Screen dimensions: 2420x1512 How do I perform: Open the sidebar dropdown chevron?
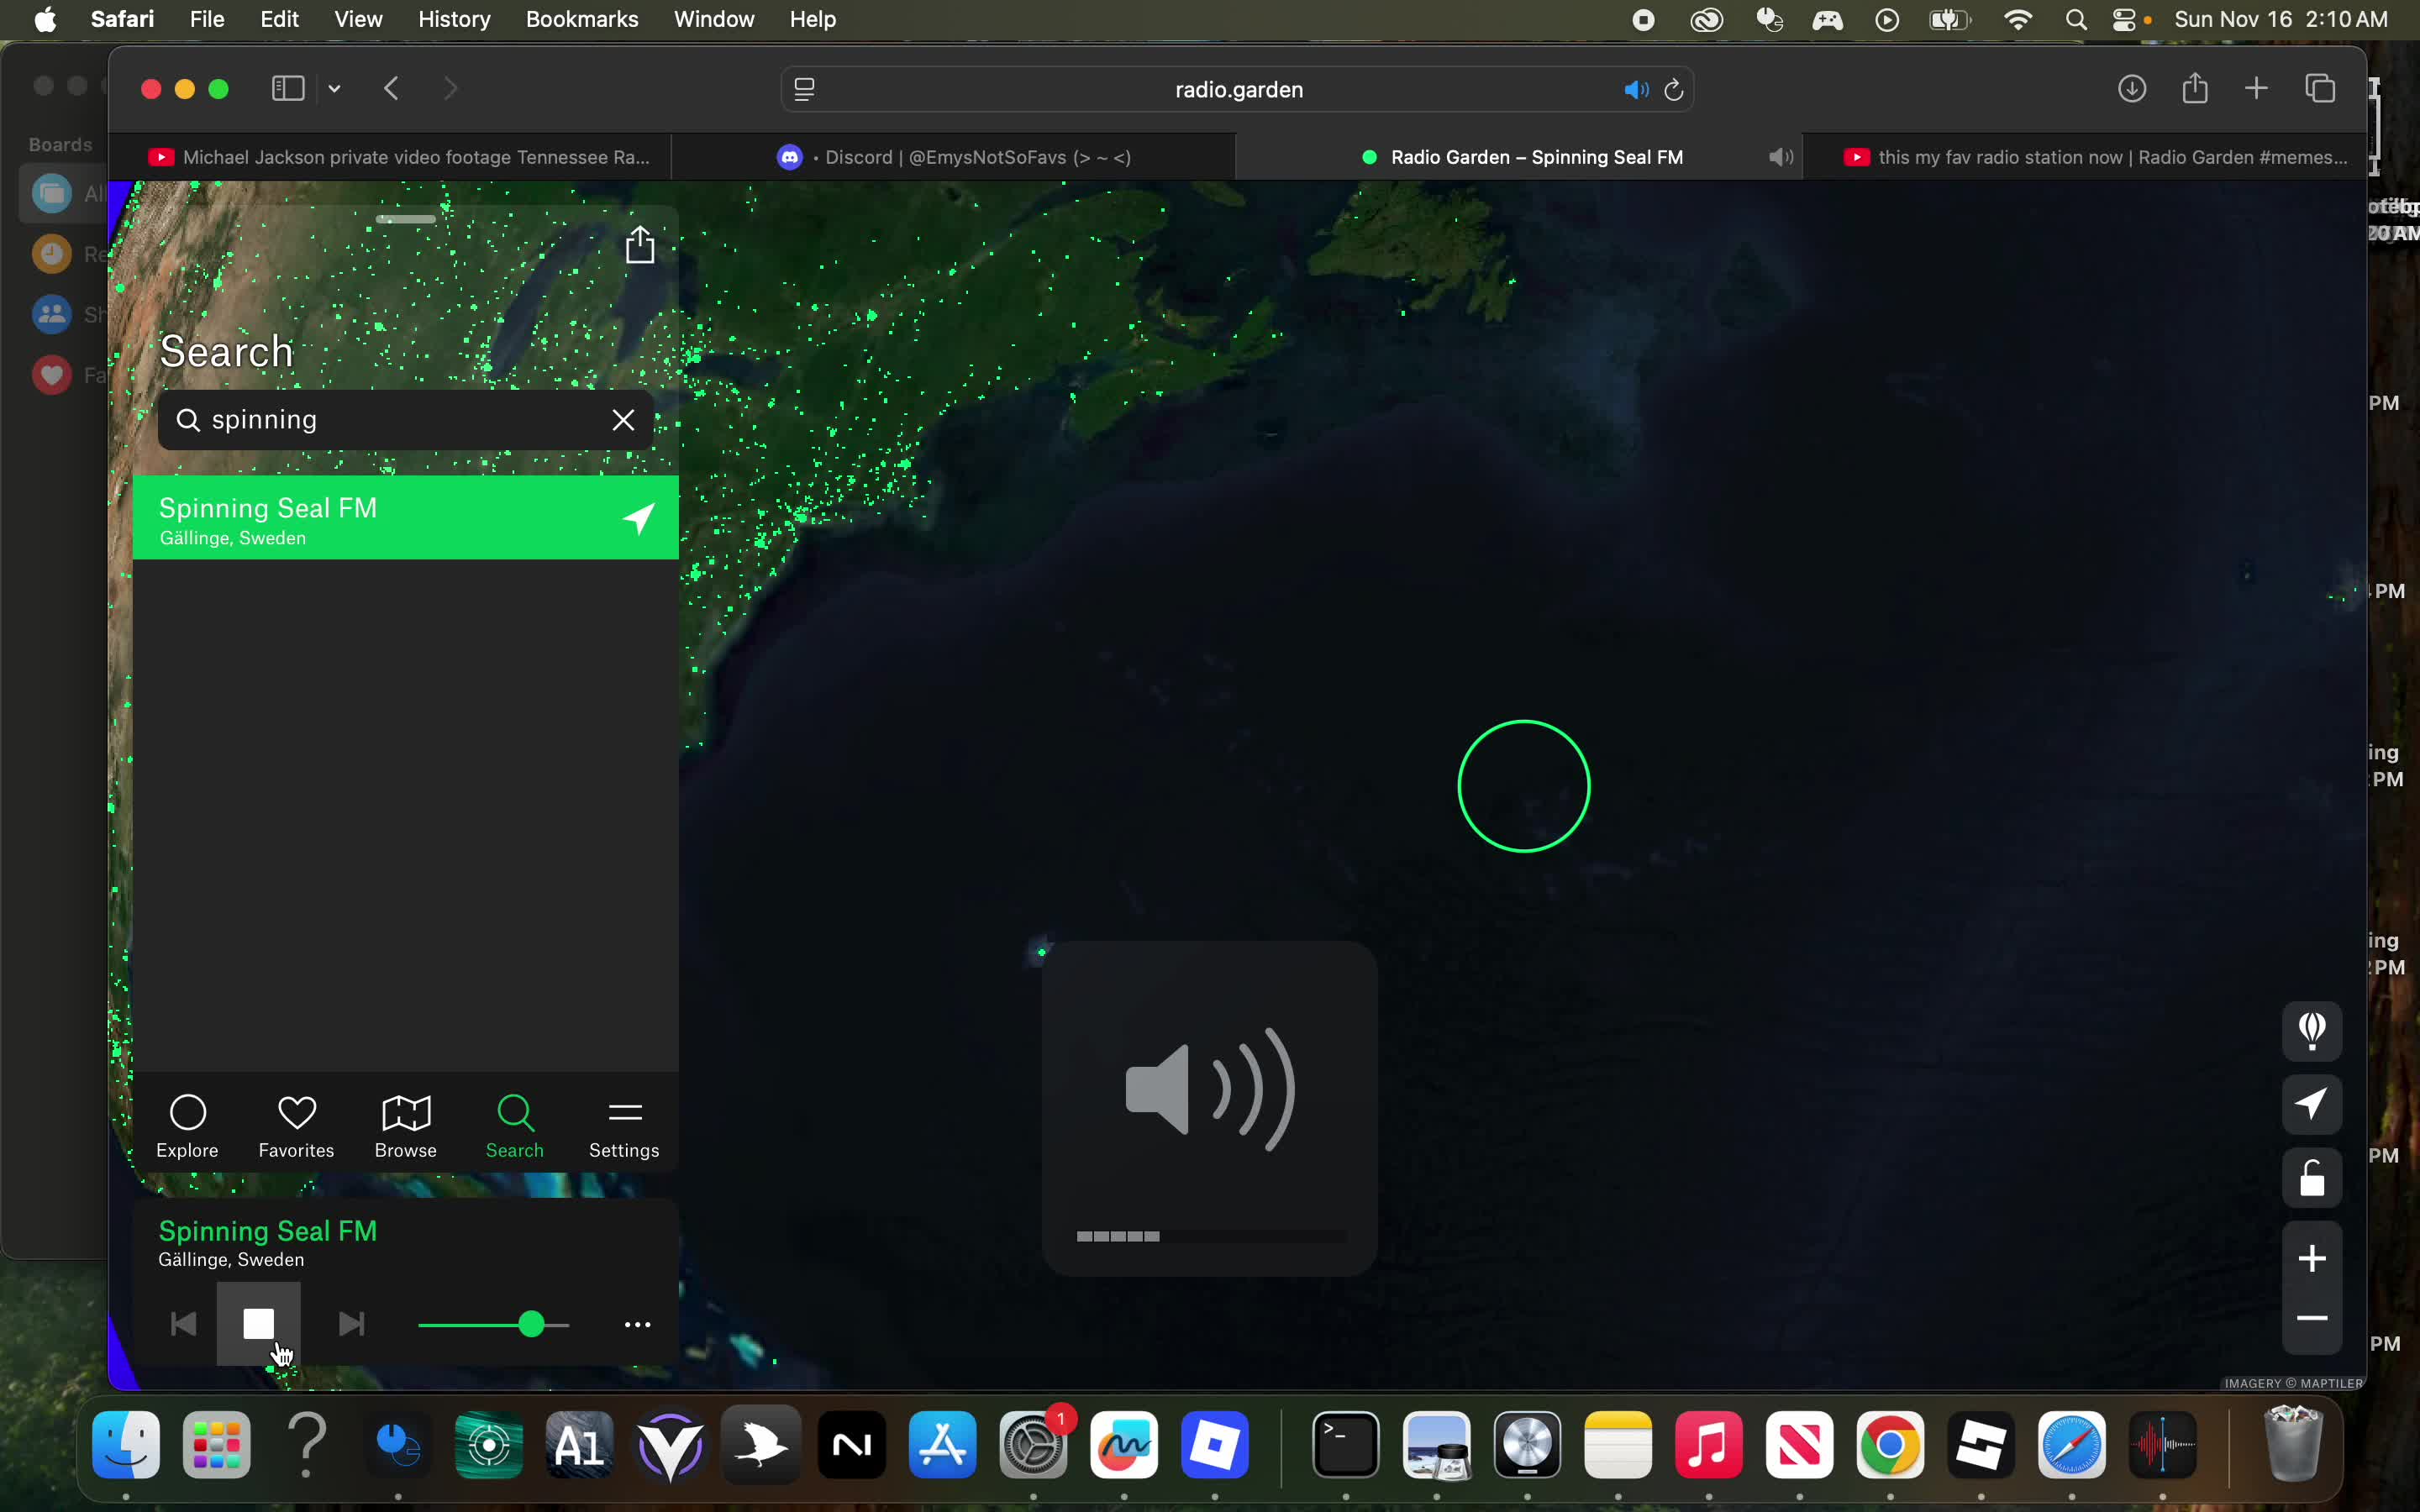[x=335, y=89]
